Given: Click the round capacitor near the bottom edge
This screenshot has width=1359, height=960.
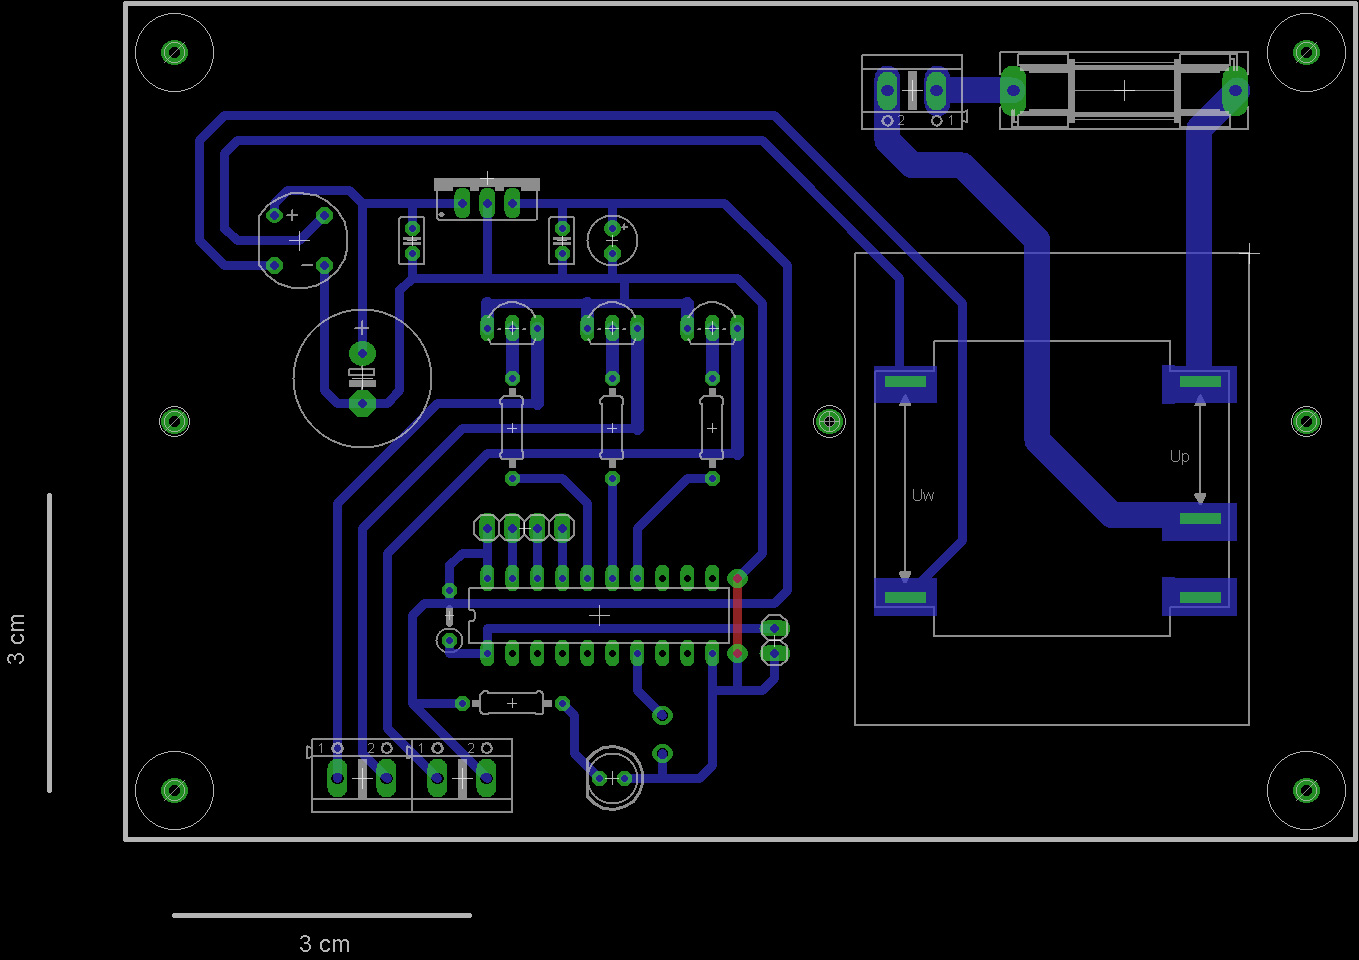Looking at the screenshot, I should (x=613, y=777).
